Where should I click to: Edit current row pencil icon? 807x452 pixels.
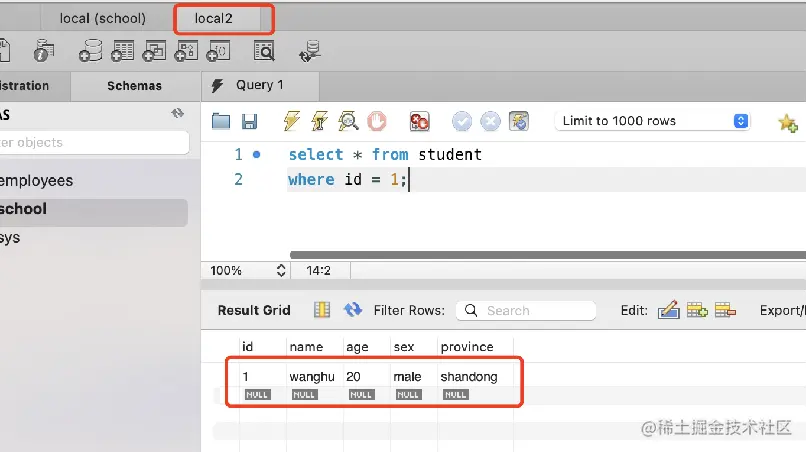pos(669,310)
